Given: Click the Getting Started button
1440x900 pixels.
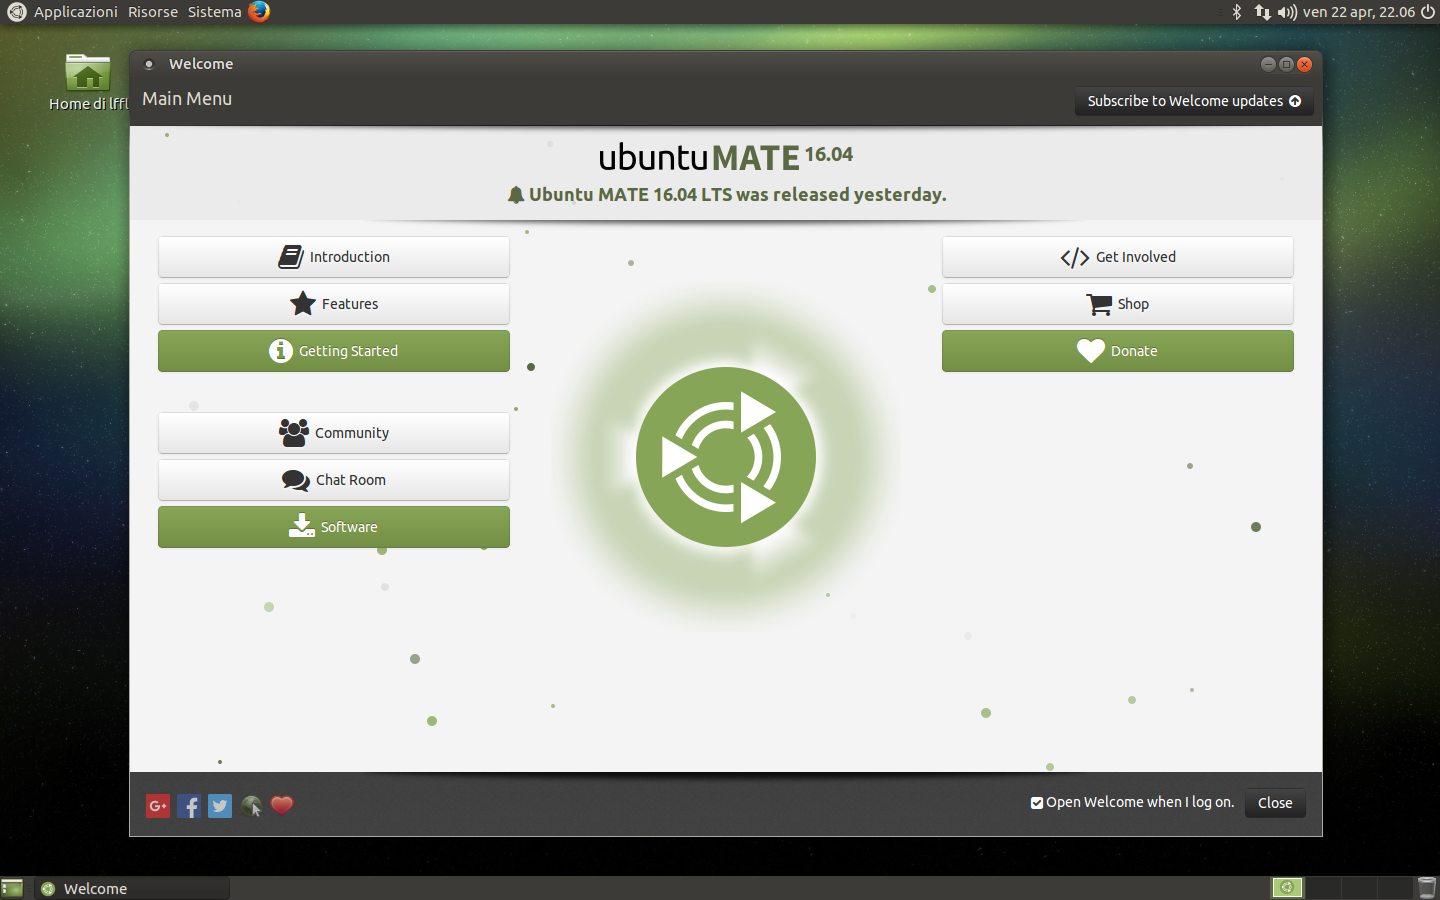Looking at the screenshot, I should pos(334,351).
